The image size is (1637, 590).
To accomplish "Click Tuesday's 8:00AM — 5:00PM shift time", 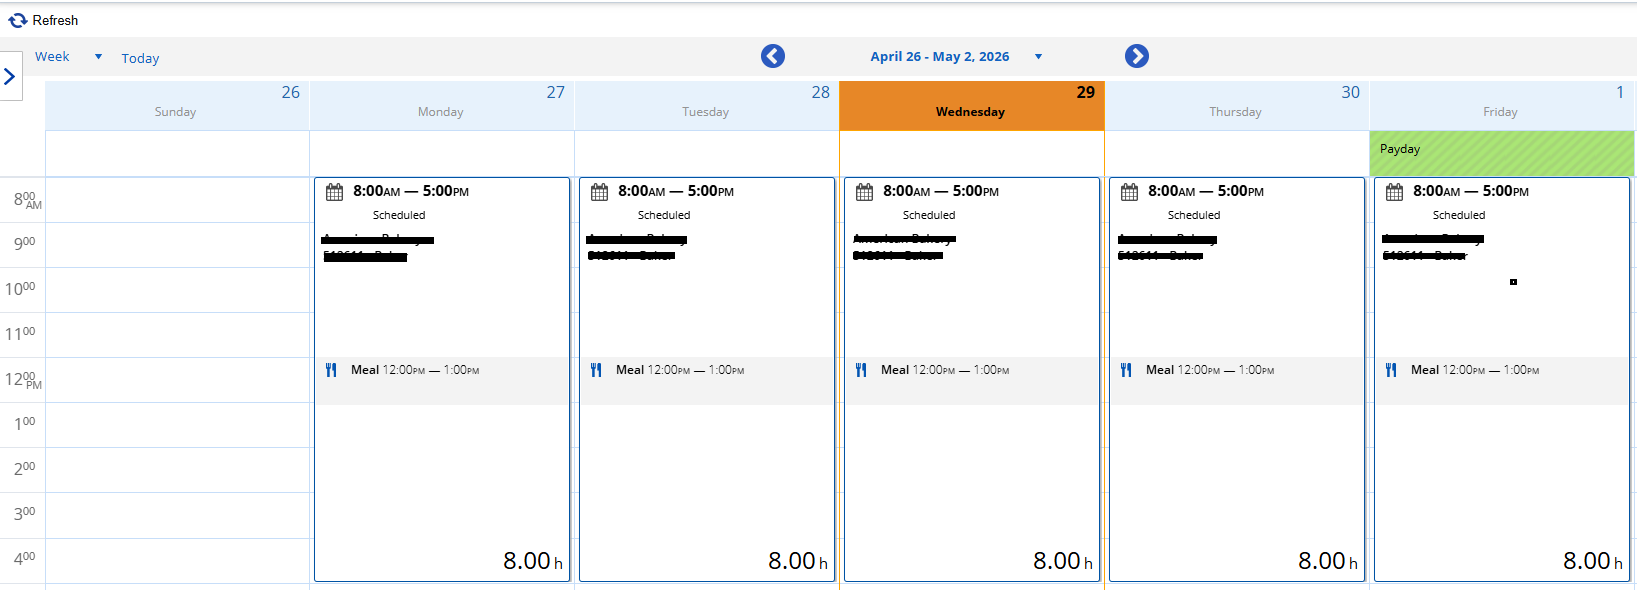I will [676, 191].
